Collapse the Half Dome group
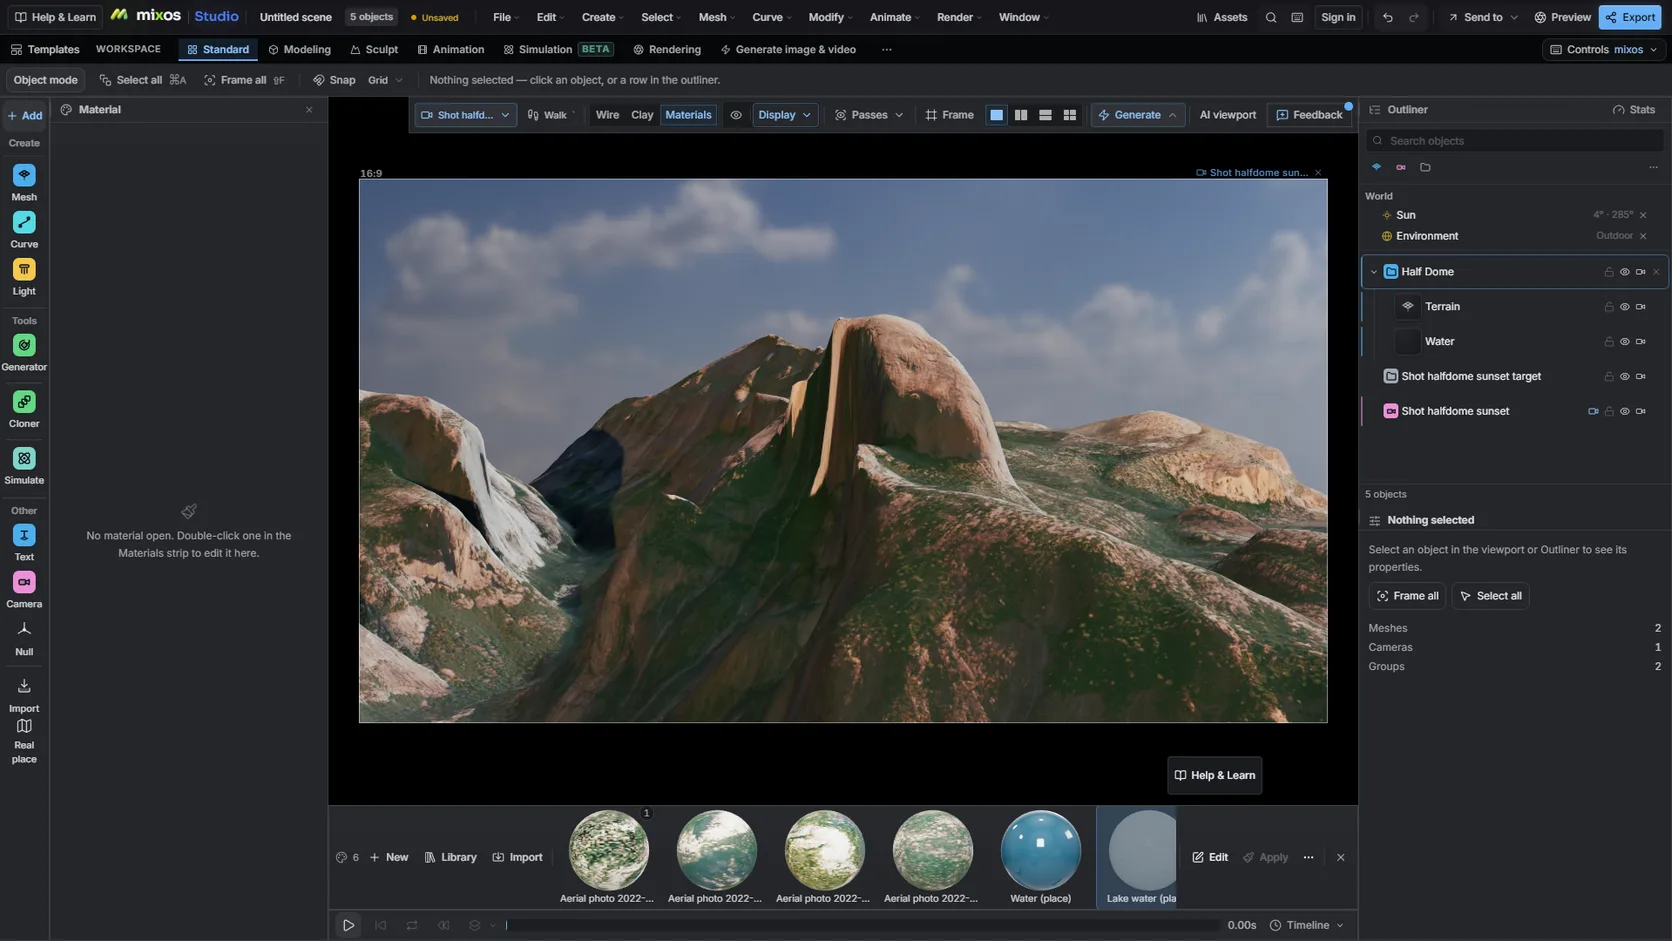1672x941 pixels. (1373, 272)
